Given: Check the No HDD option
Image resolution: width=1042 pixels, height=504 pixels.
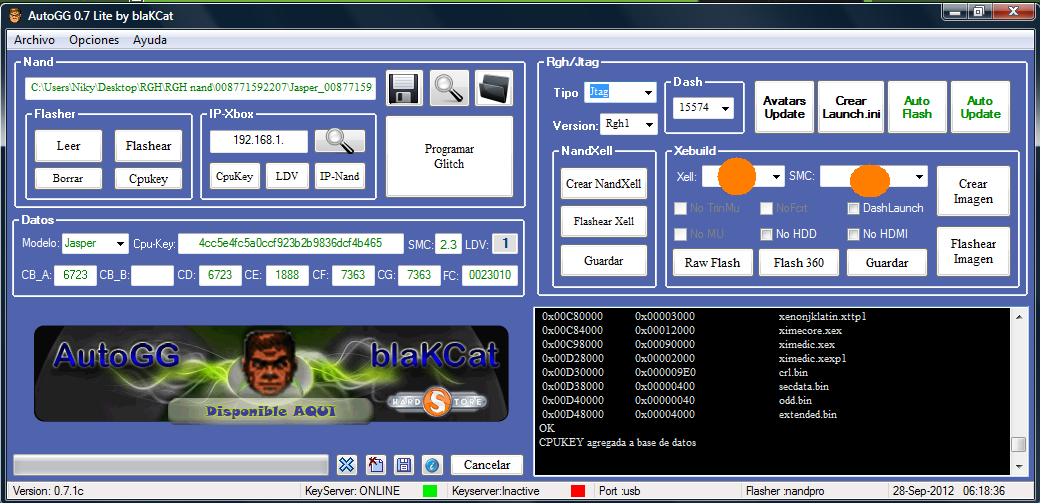Looking at the screenshot, I should pos(766,234).
